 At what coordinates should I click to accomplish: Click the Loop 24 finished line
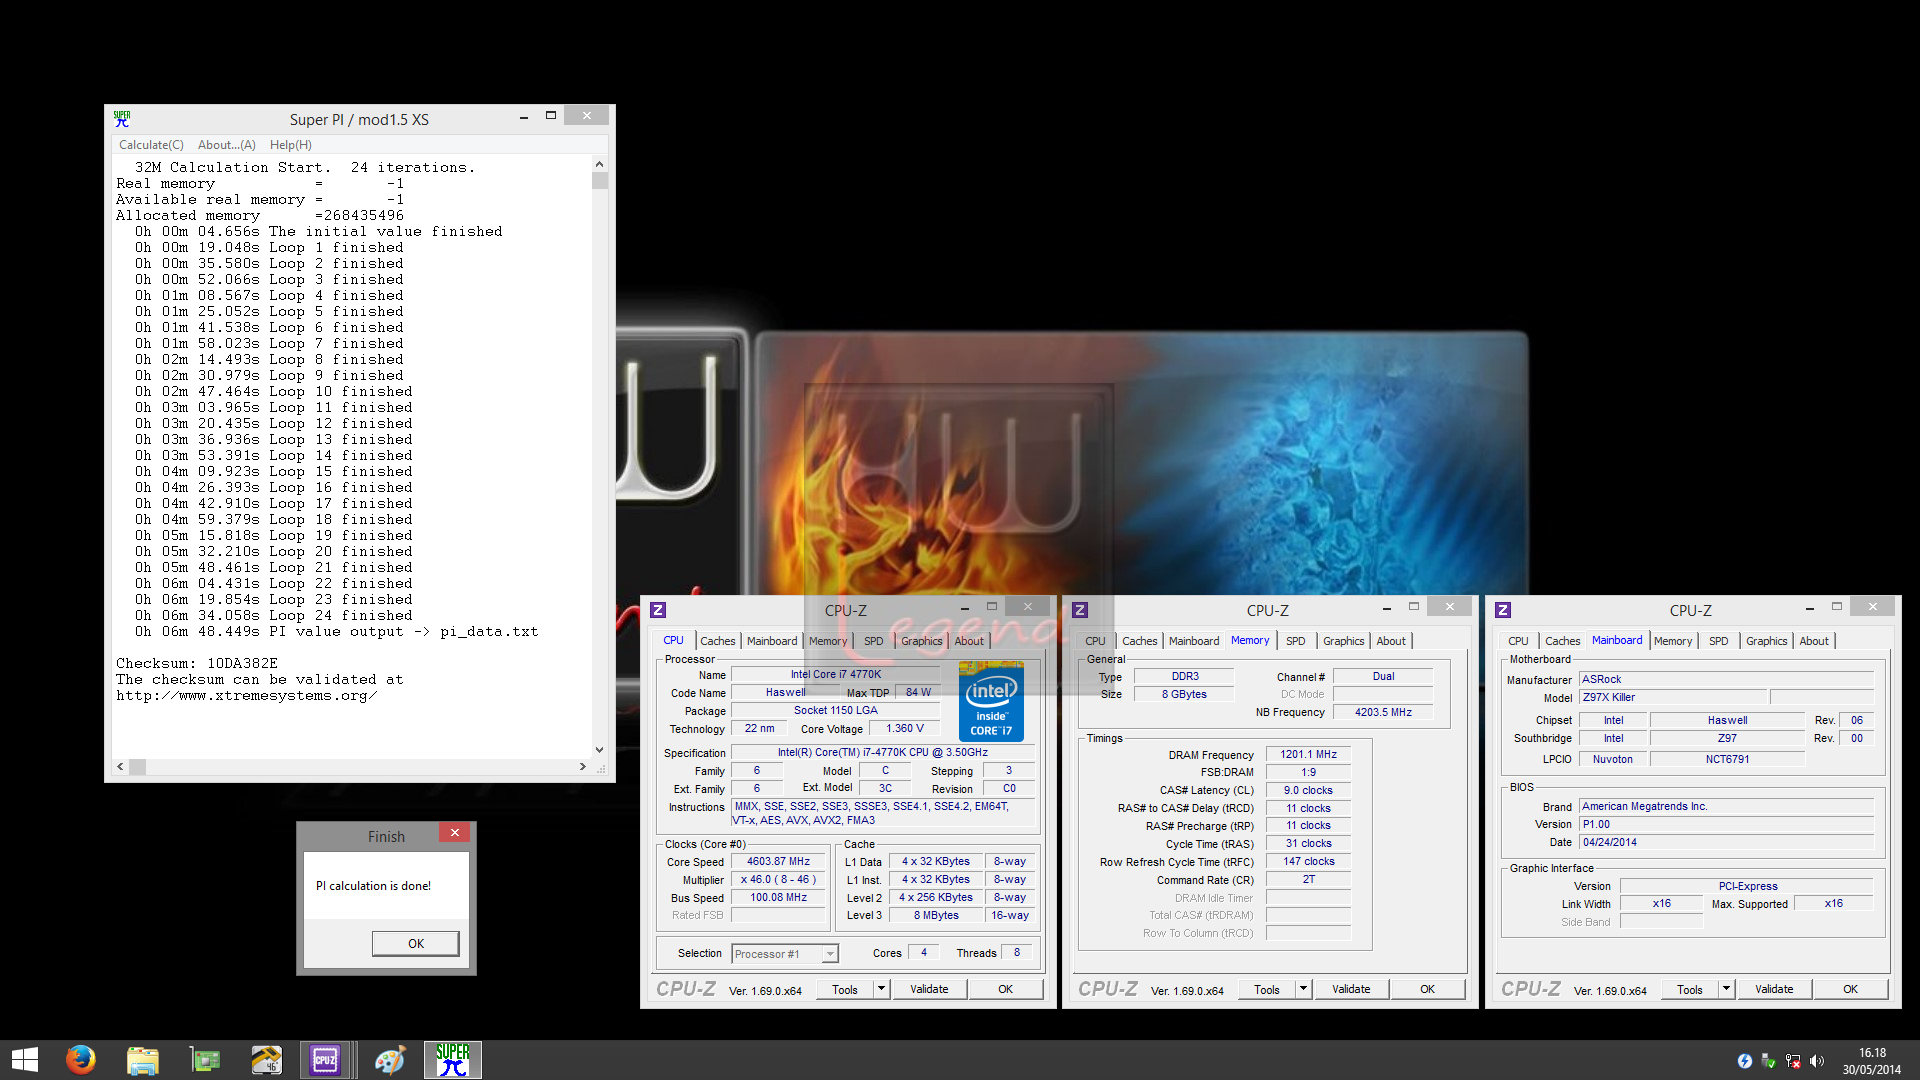[x=274, y=616]
